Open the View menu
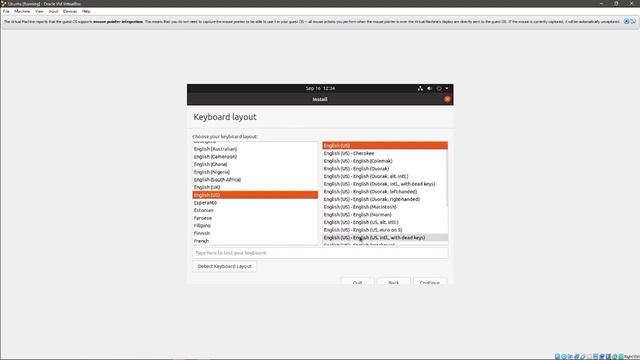The width and height of the screenshot is (640, 360). [x=39, y=11]
